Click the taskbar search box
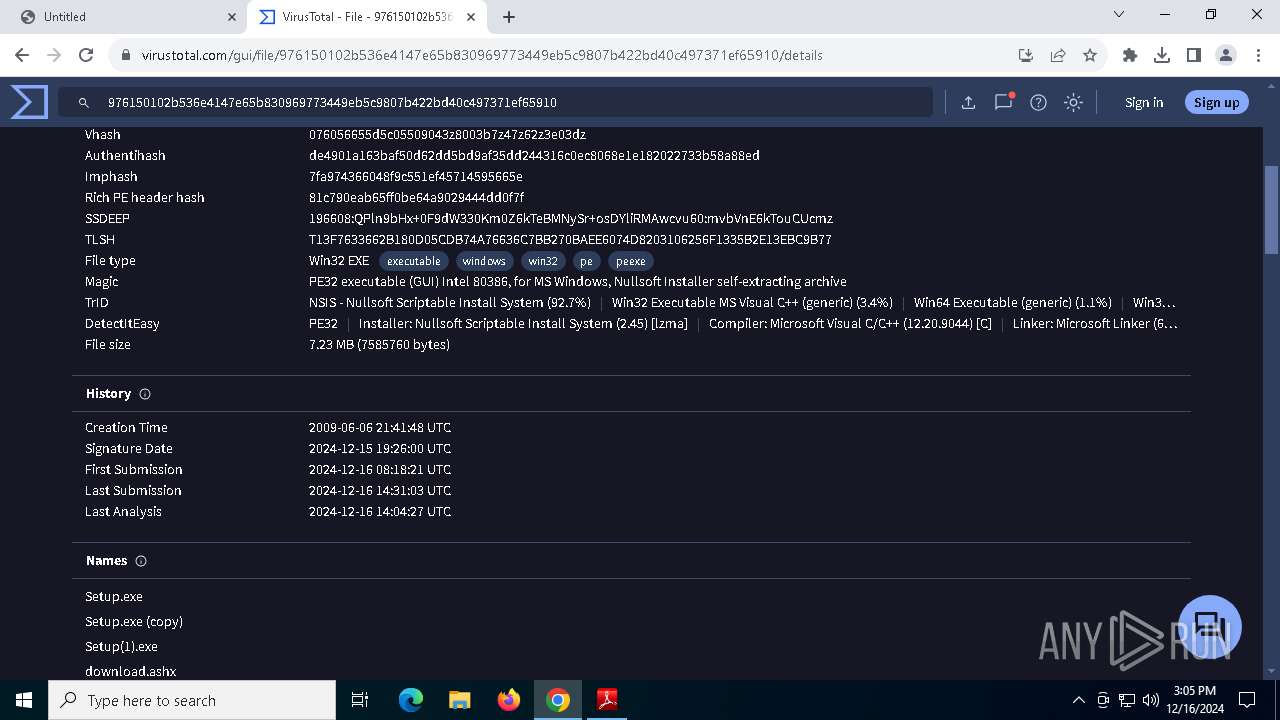Viewport: 1280px width, 720px height. [x=192, y=700]
